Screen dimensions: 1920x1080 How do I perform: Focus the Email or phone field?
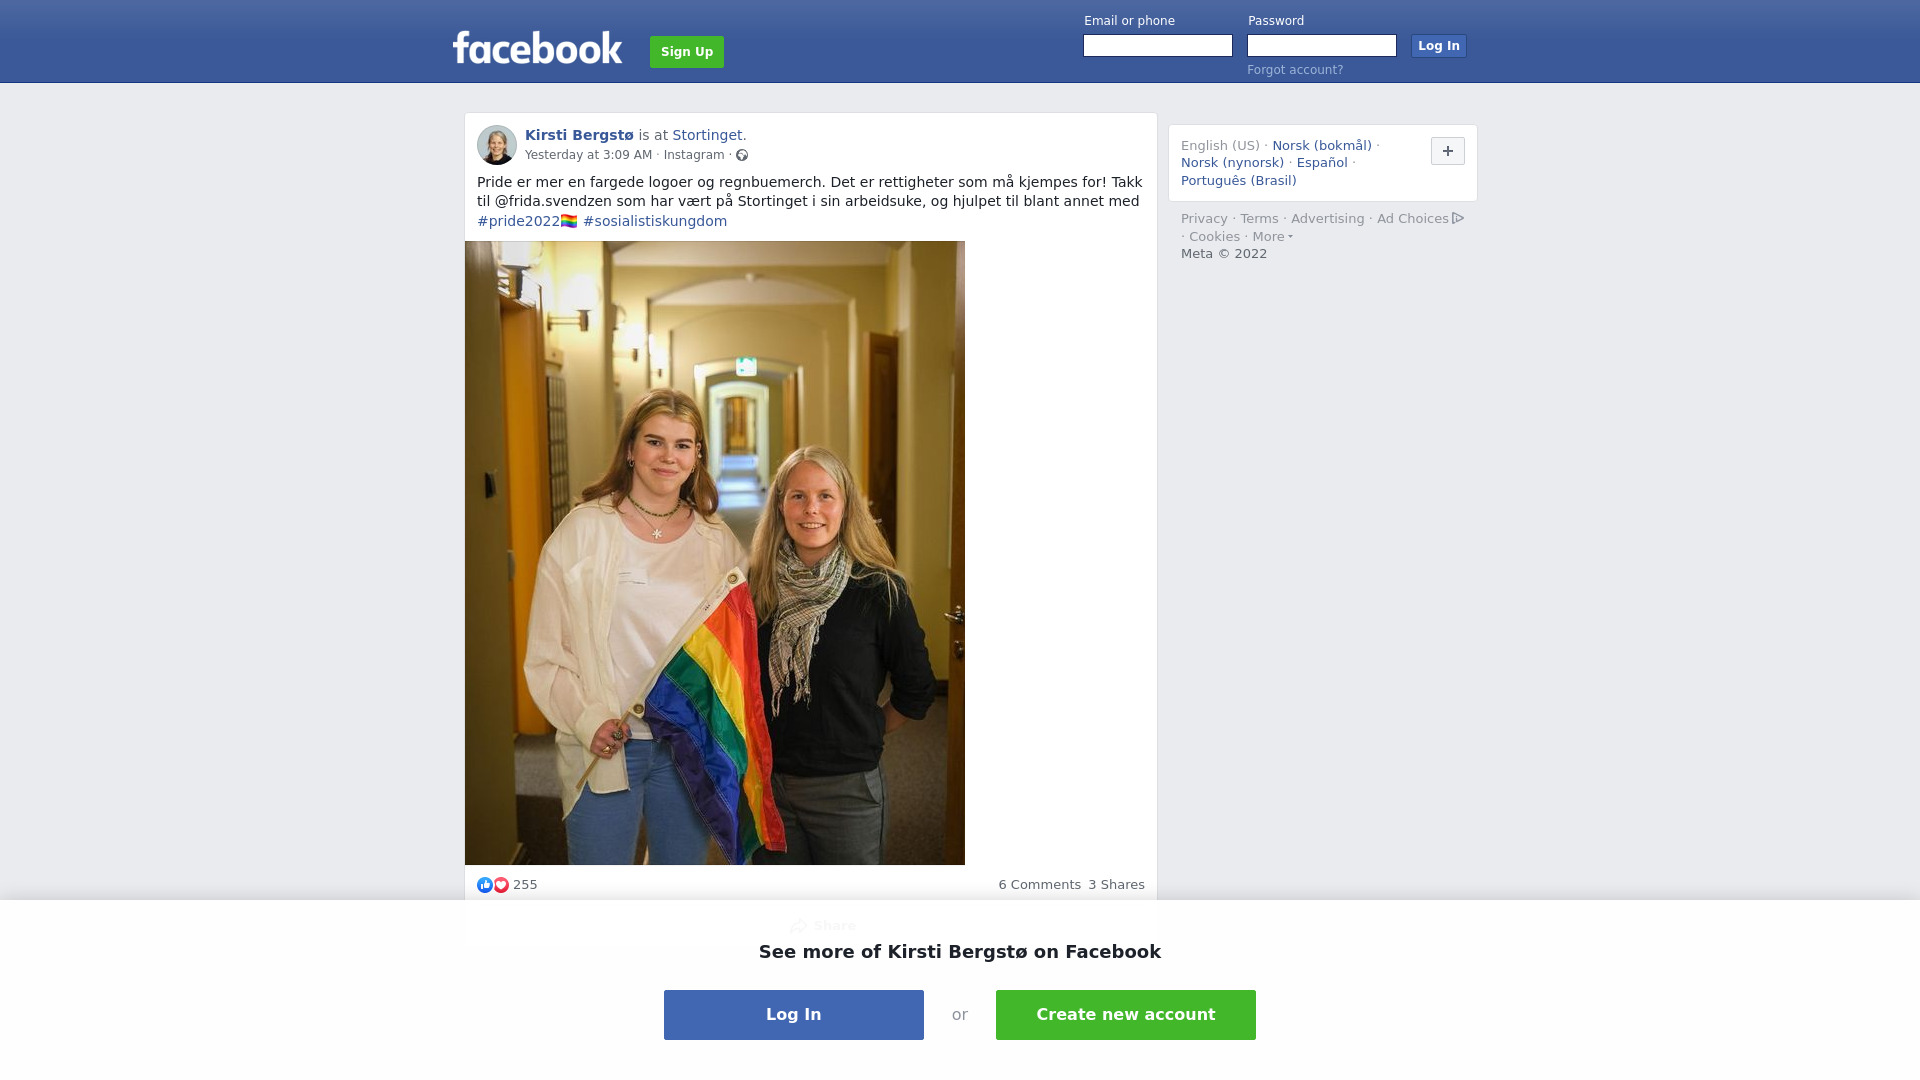(1158, 46)
